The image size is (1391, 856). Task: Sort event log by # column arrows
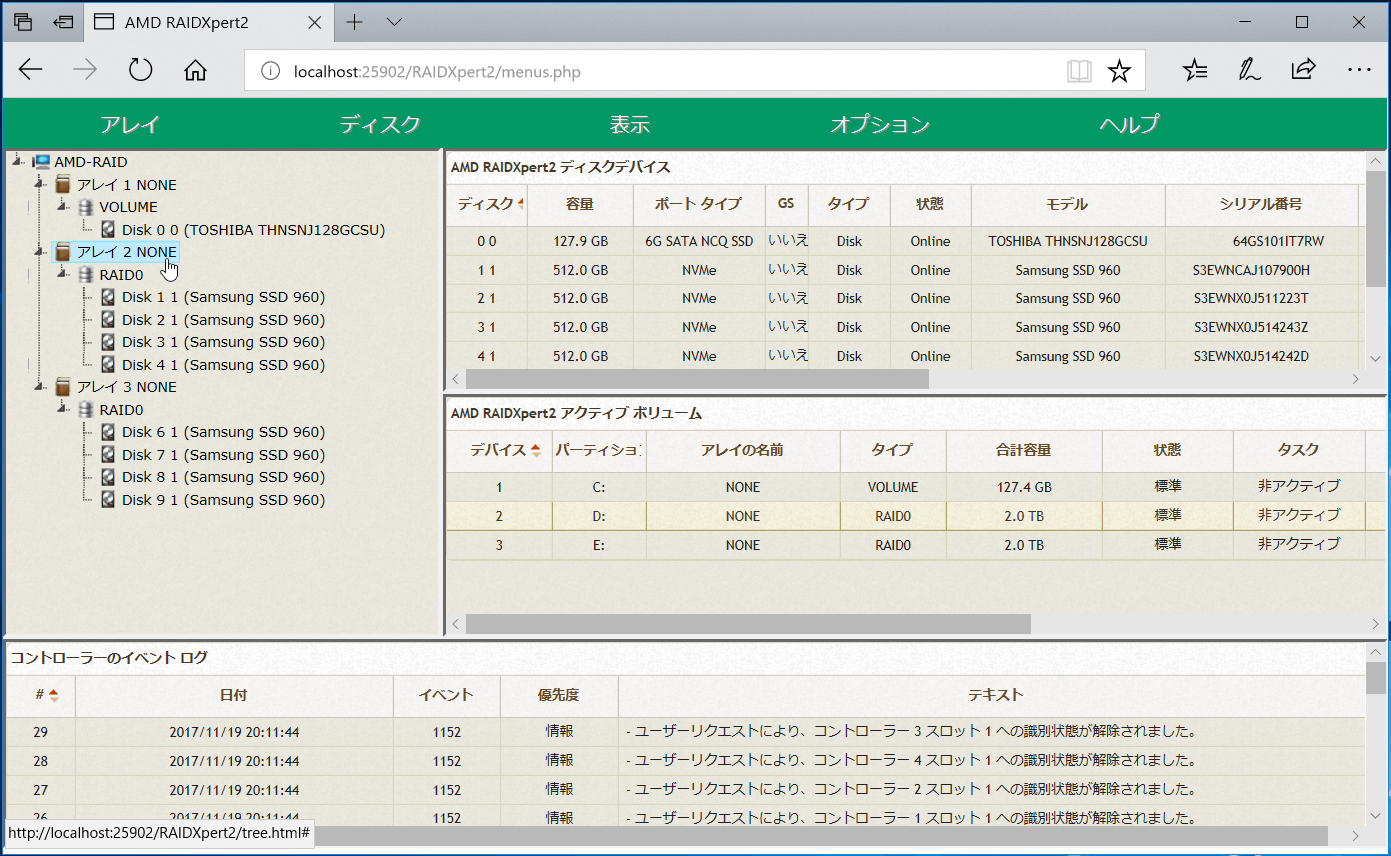pyautogui.click(x=53, y=695)
